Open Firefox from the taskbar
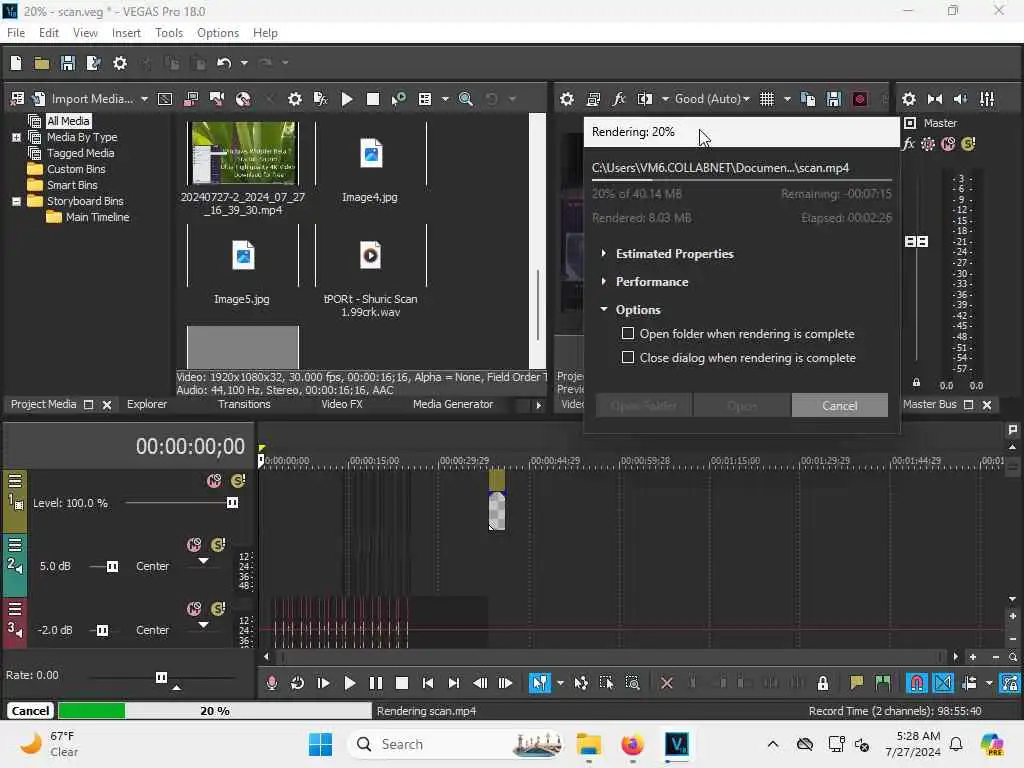This screenshot has width=1024, height=768. click(632, 744)
